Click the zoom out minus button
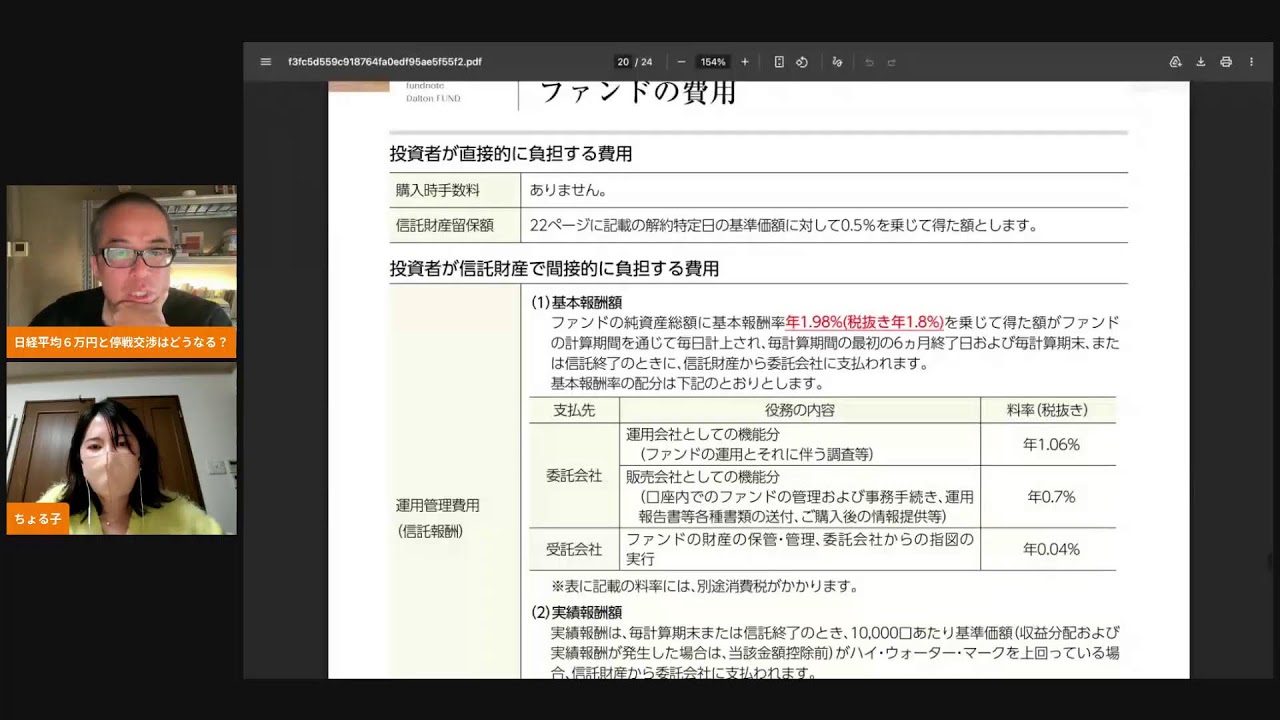Image resolution: width=1280 pixels, height=720 pixels. click(681, 62)
